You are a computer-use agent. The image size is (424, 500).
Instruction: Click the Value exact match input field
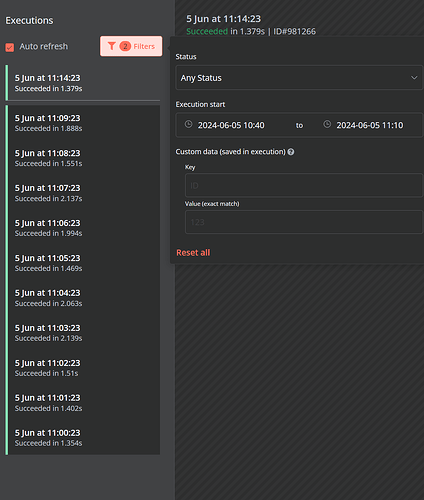point(304,222)
